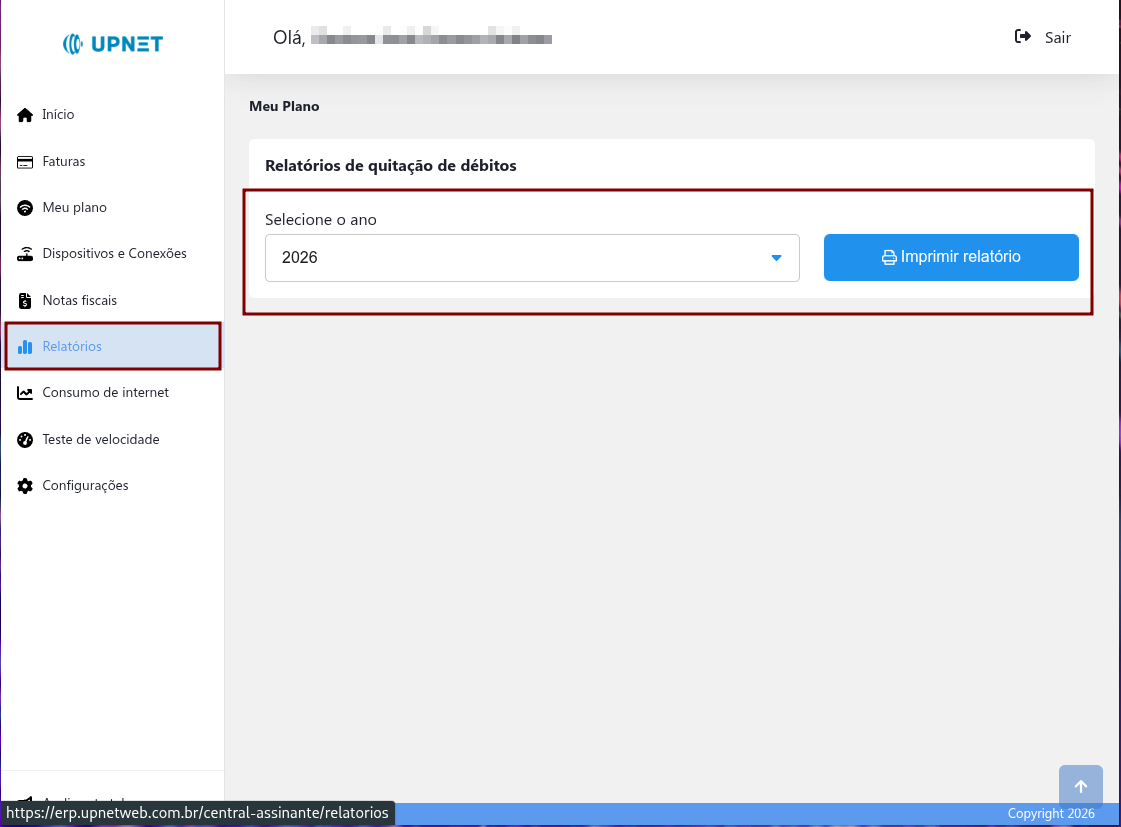Click the speedometer icon for Teste de velocidade
The height and width of the screenshot is (827, 1121).
tap(25, 440)
